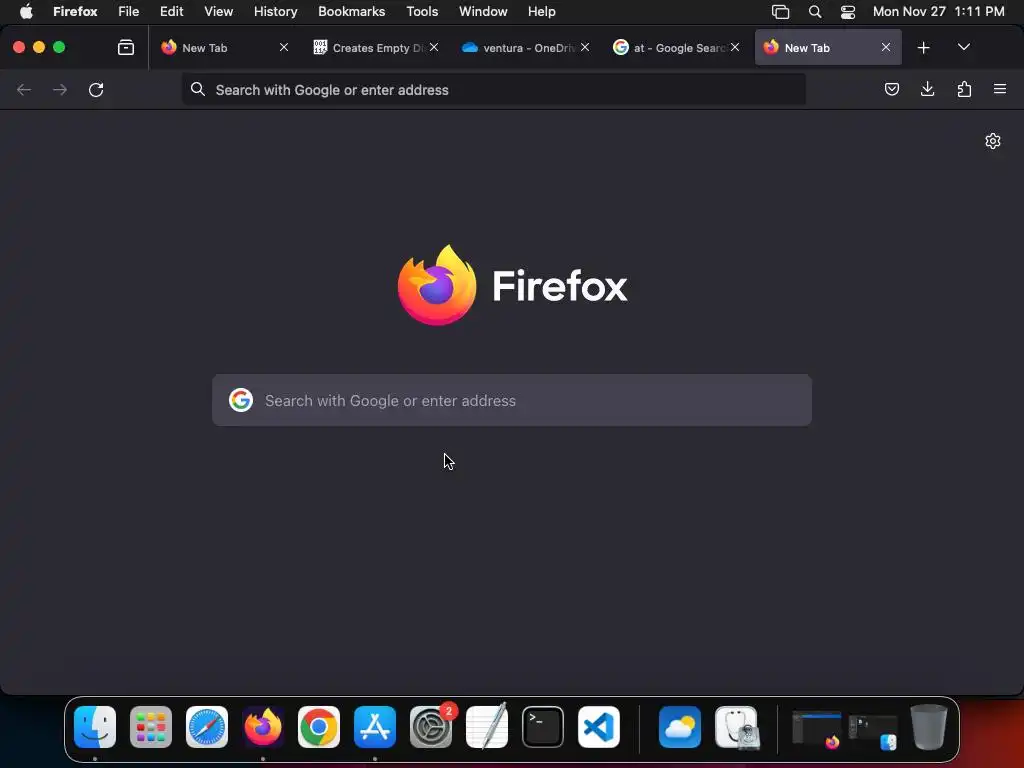Open Firefox View recent browsing button
1024x768 pixels.
[125, 48]
